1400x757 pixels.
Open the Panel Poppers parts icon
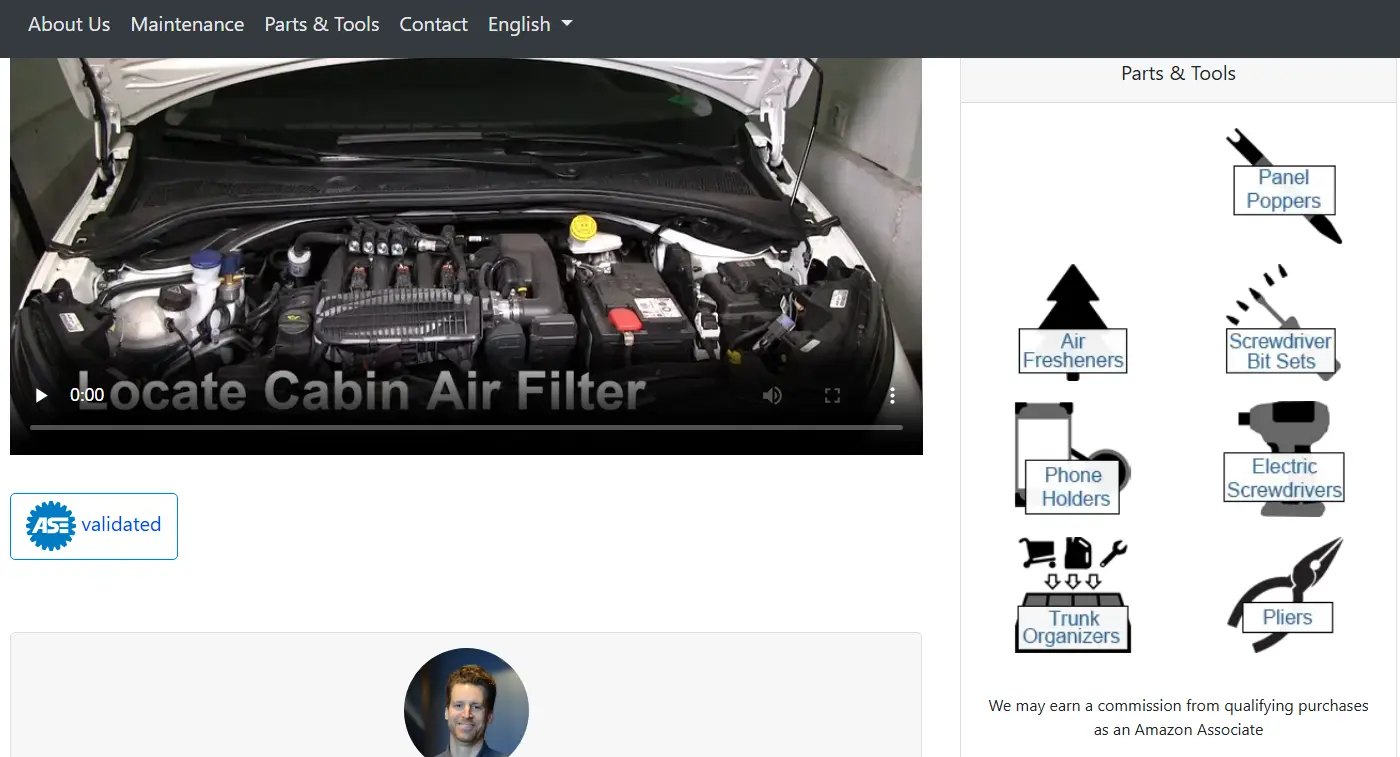1284,186
